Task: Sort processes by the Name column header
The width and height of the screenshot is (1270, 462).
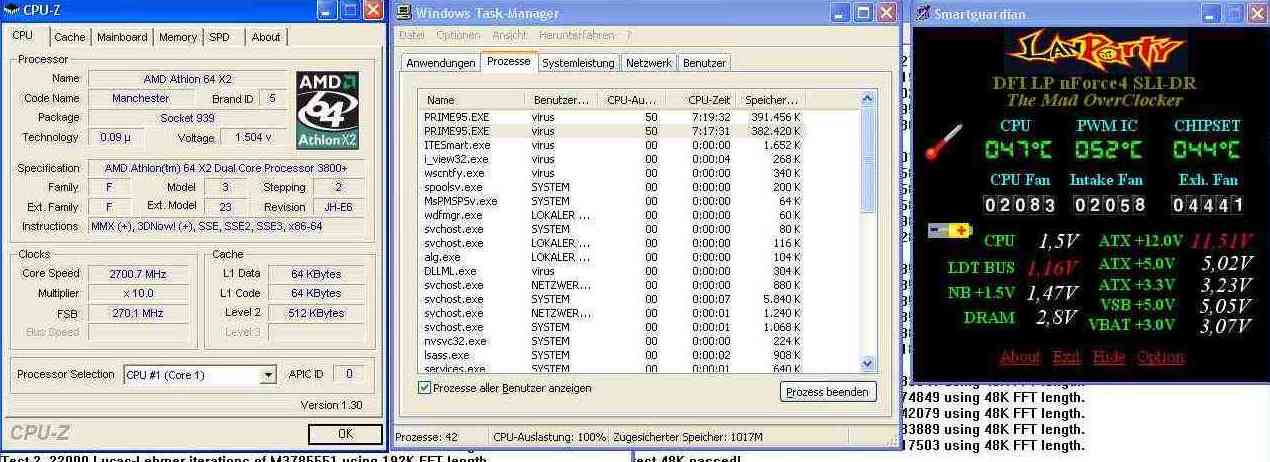Action: 471,100
